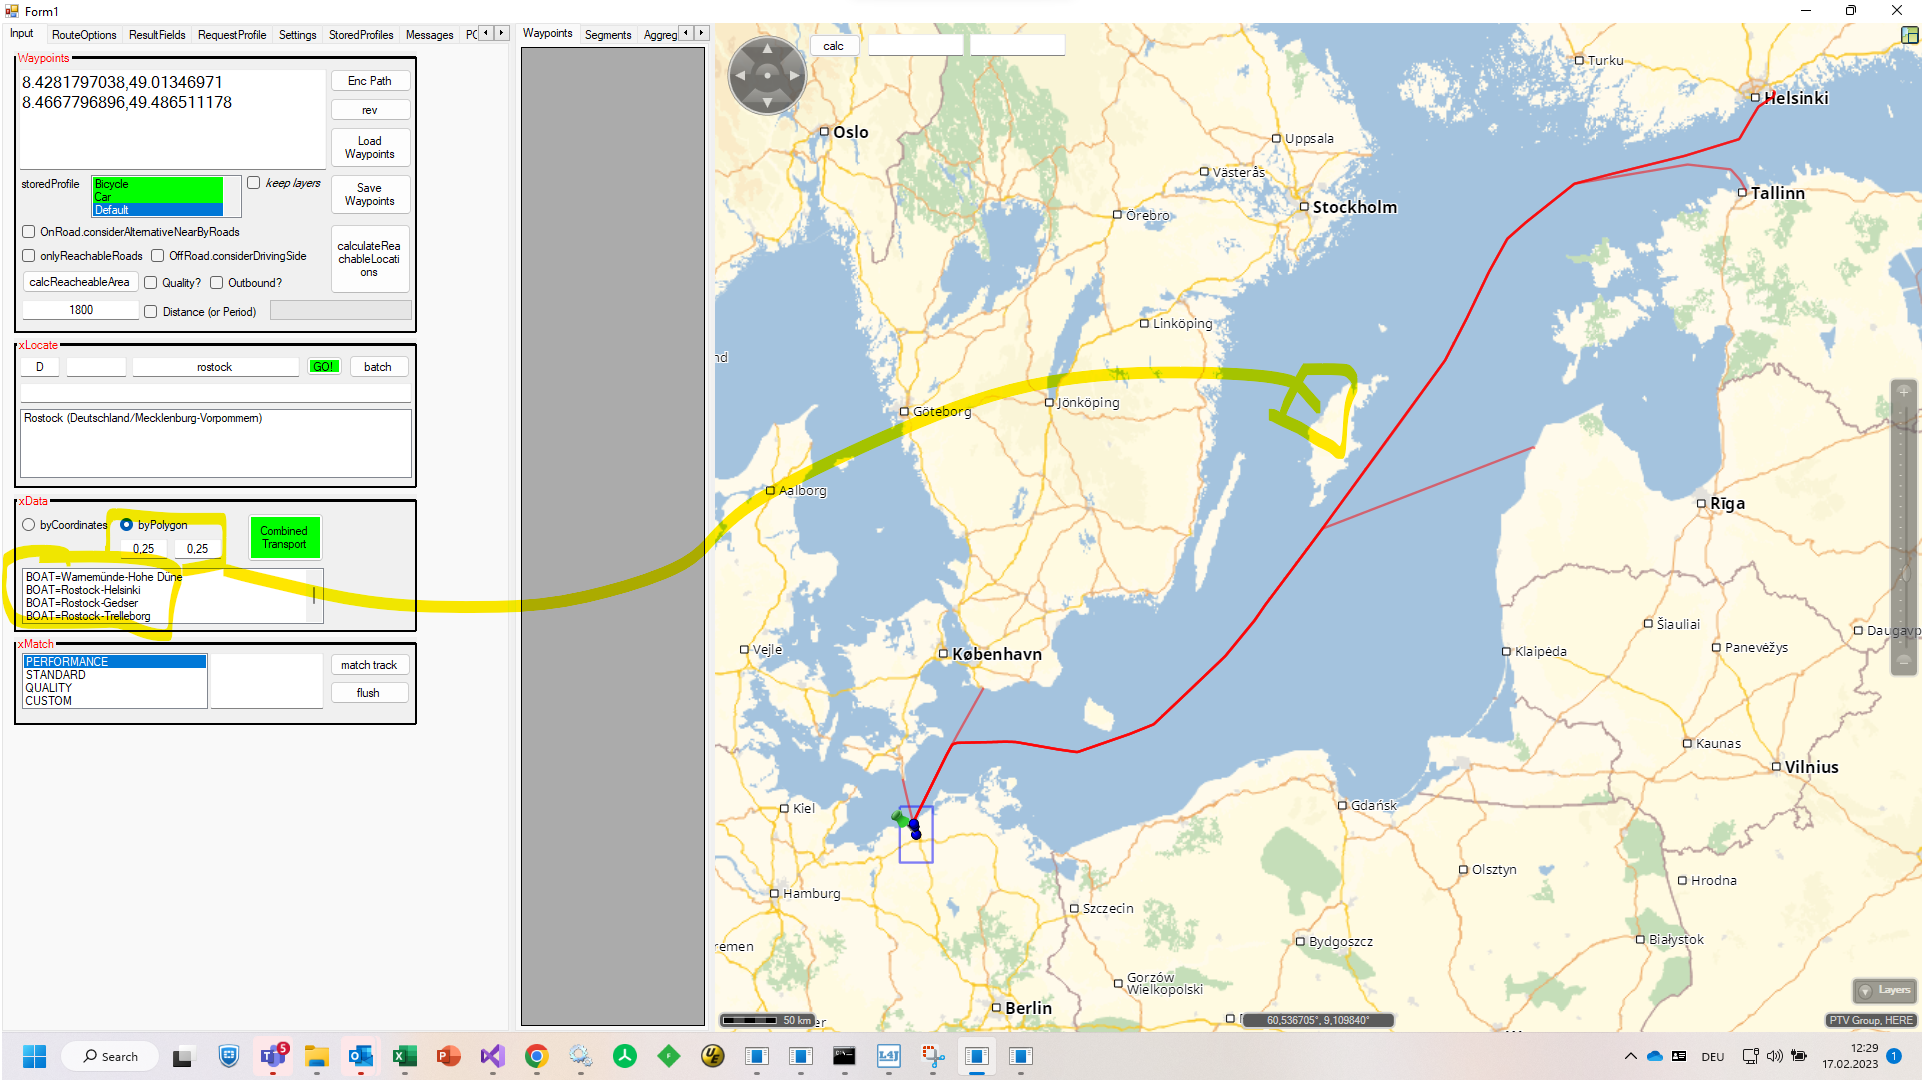Select BOAT=Rostock-Helsinki list entry
1922x1080 pixels.
click(x=84, y=590)
